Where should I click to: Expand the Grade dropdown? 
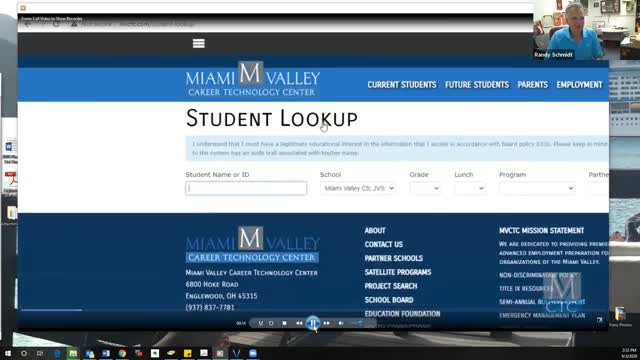pyautogui.click(x=425, y=188)
